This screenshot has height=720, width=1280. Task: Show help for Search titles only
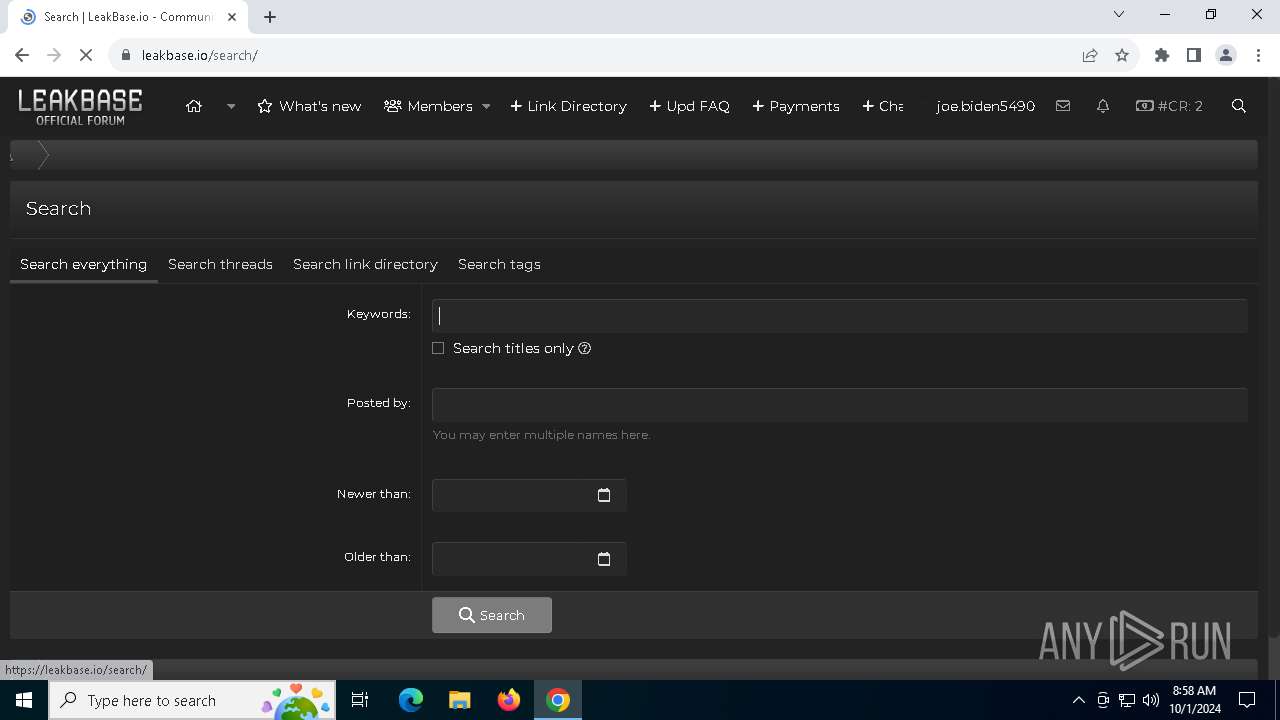click(x=585, y=348)
